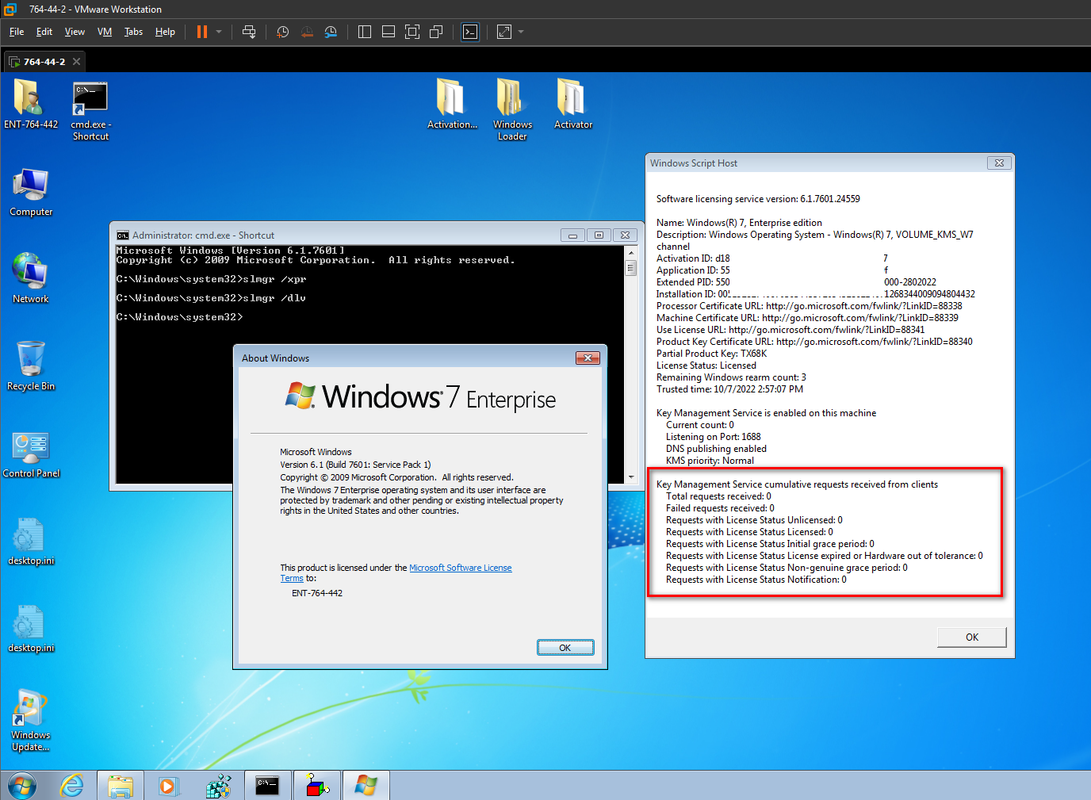Screen dimensions: 1091x800
Task: Select the Activation folder on desktop
Action: tap(452, 104)
